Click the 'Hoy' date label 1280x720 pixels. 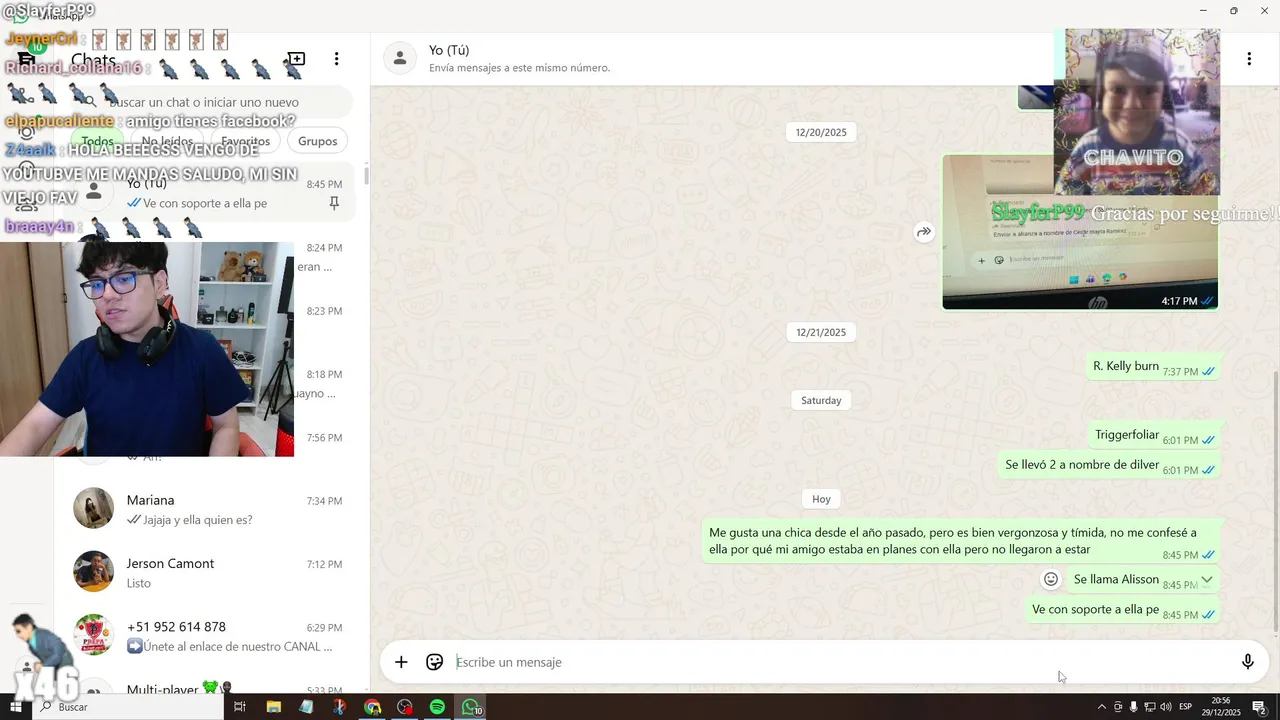[x=821, y=499]
